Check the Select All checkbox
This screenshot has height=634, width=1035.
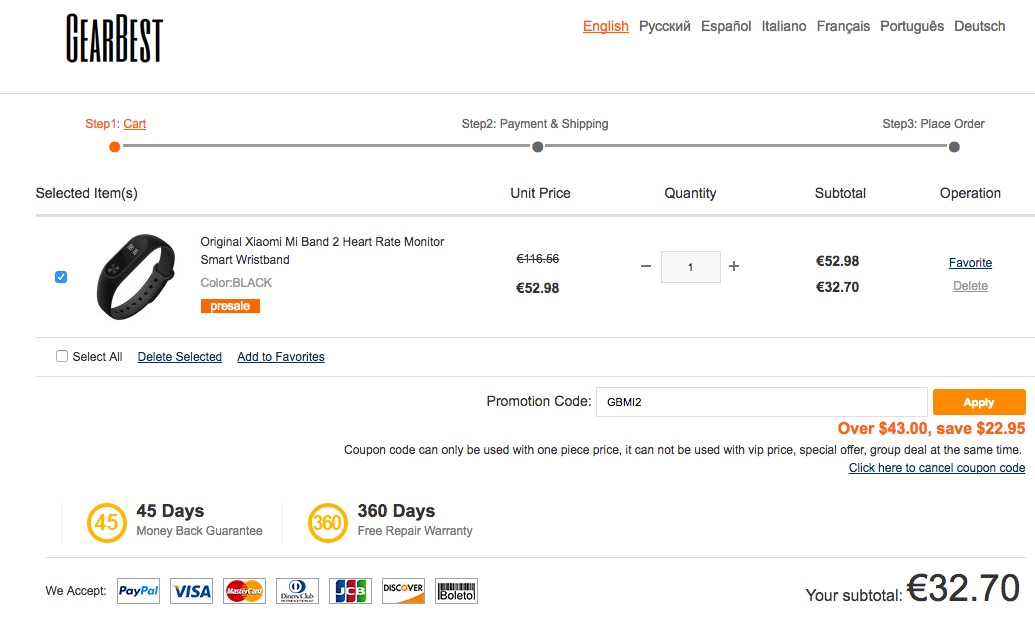tap(62, 356)
